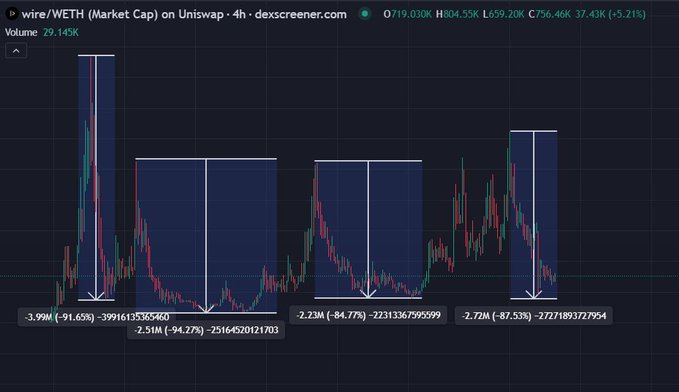Click the round token logo beside wire/WETH

pos(12,14)
